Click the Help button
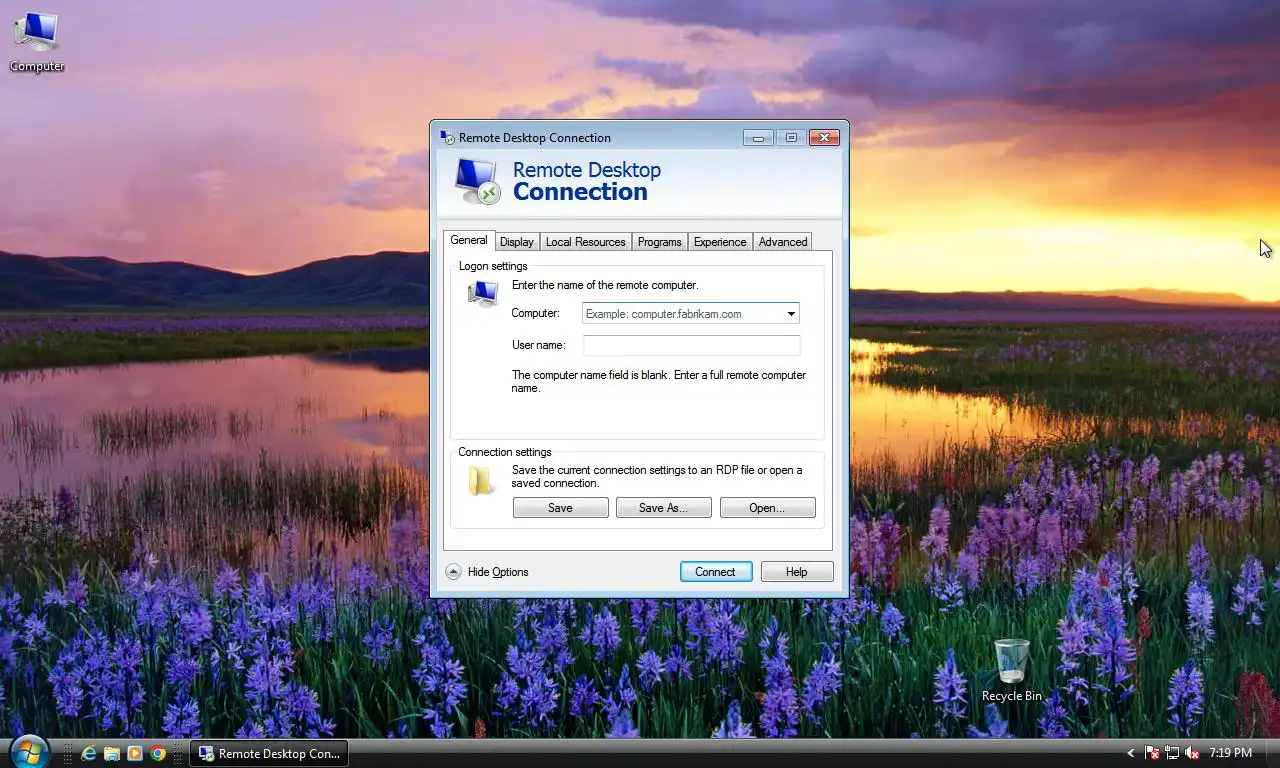 coord(797,572)
